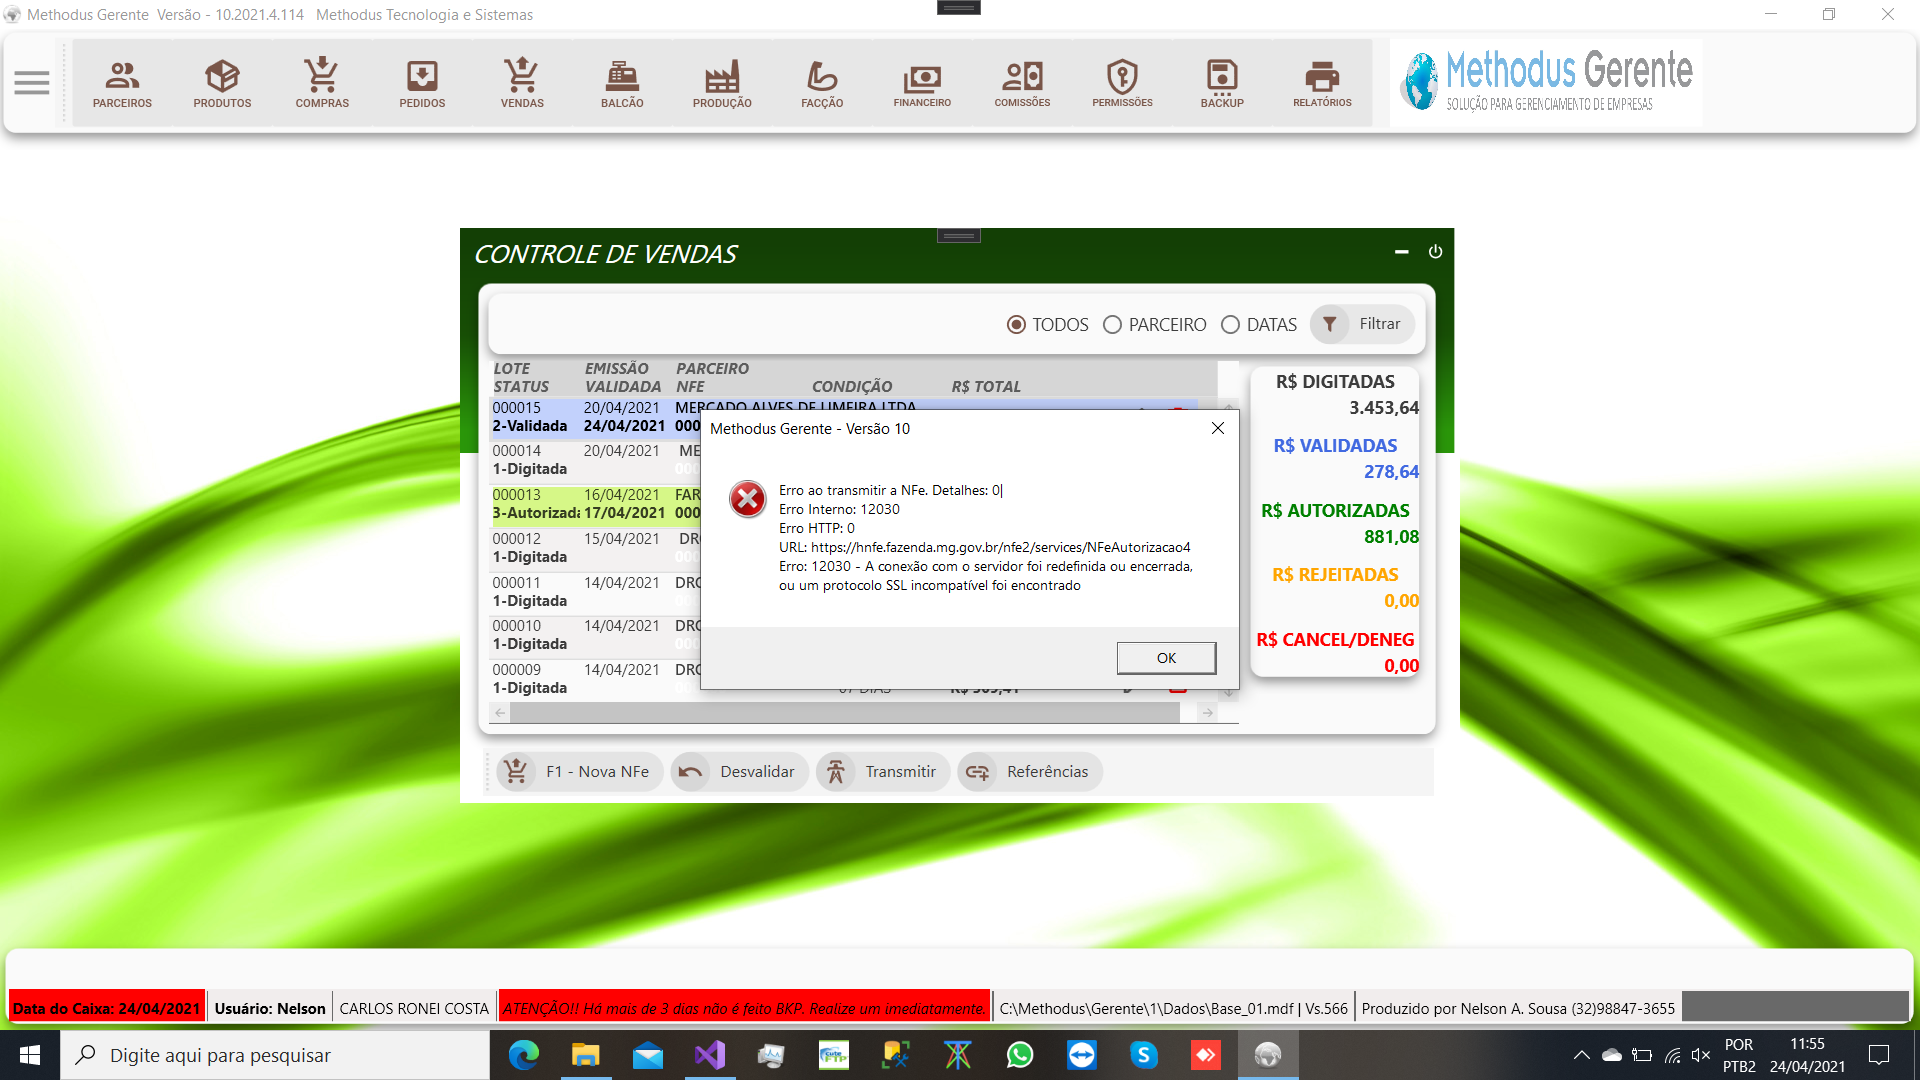
Task: Open the Produtos module
Action: click(222, 84)
